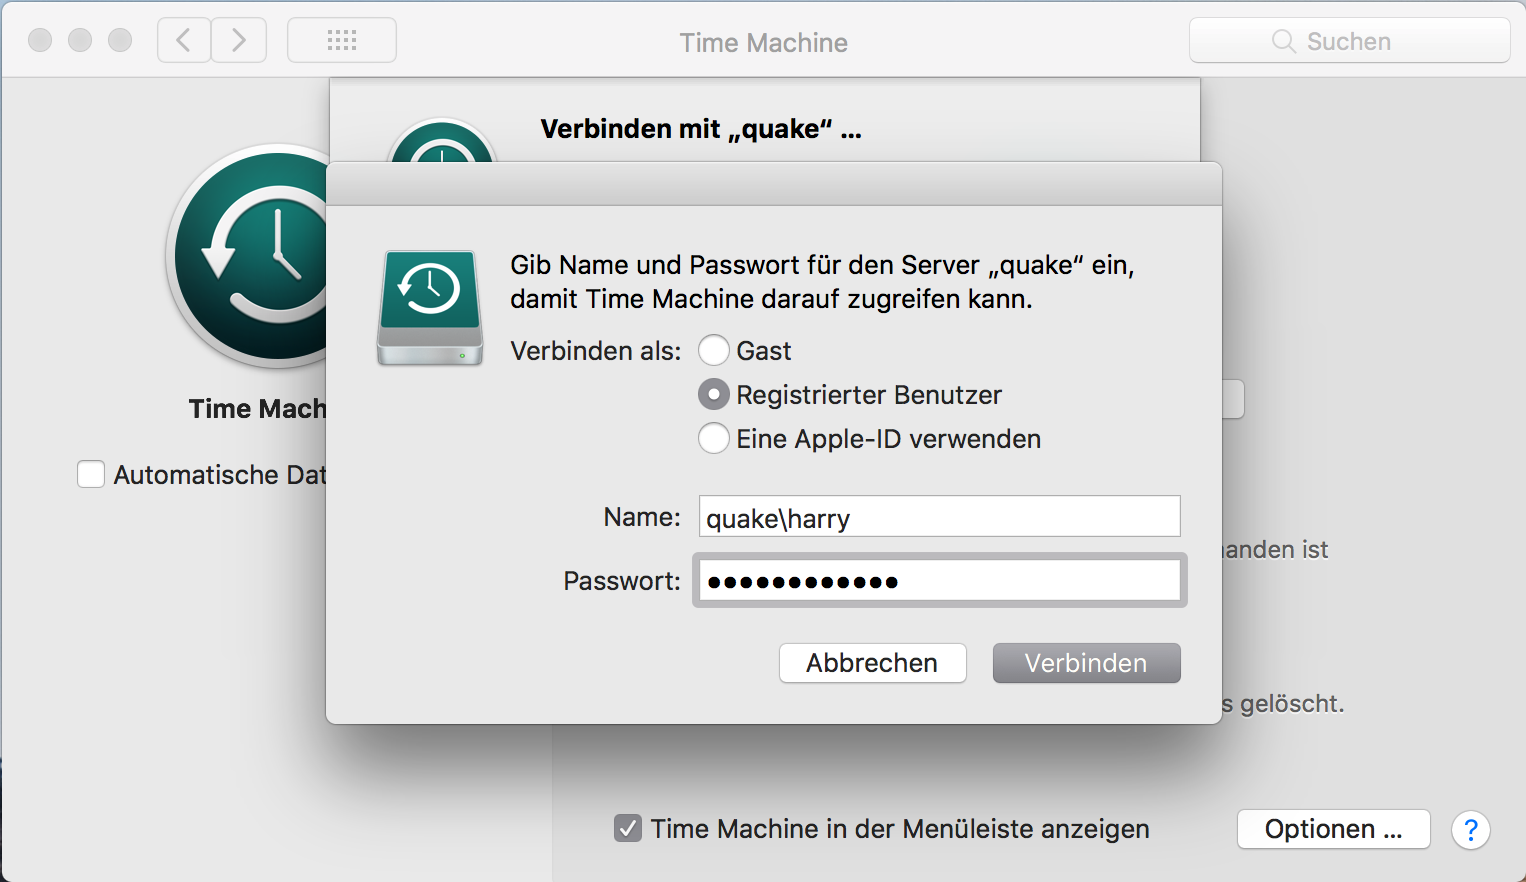
Task: Go forward with the toolbar forward arrow
Action: tap(239, 41)
